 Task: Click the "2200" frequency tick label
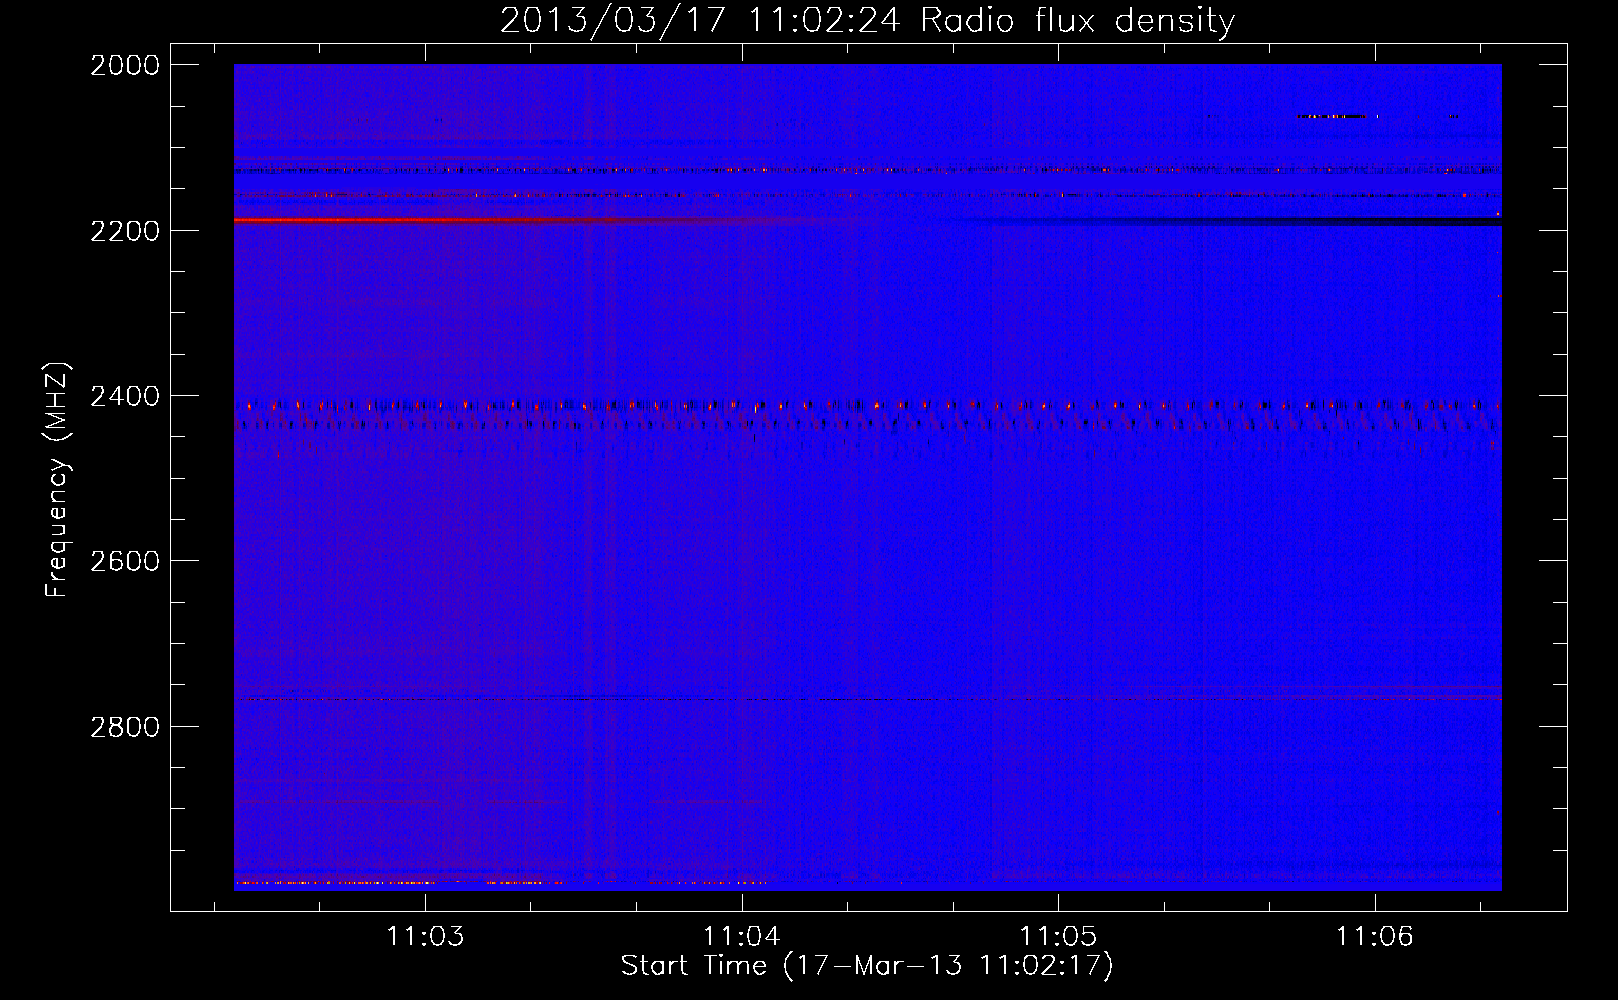coord(125,231)
